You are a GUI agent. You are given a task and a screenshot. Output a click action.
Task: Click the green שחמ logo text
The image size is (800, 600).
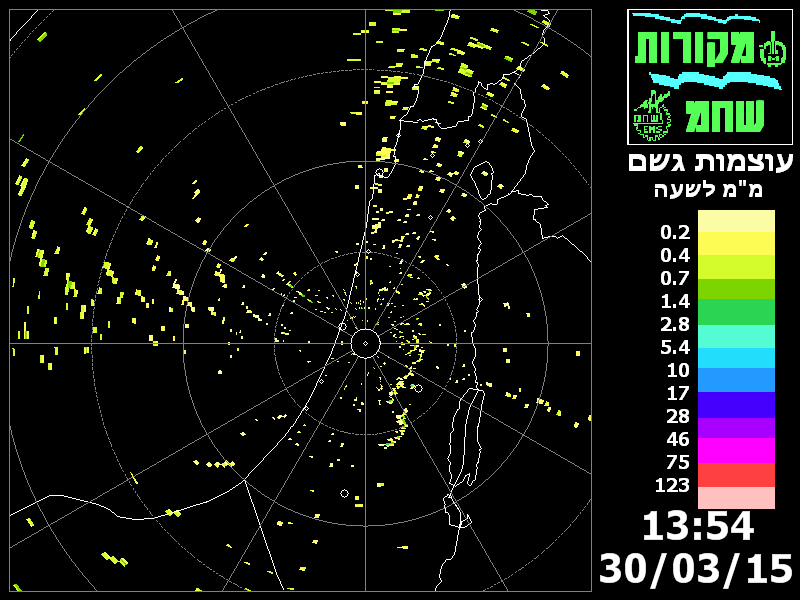click(x=727, y=114)
